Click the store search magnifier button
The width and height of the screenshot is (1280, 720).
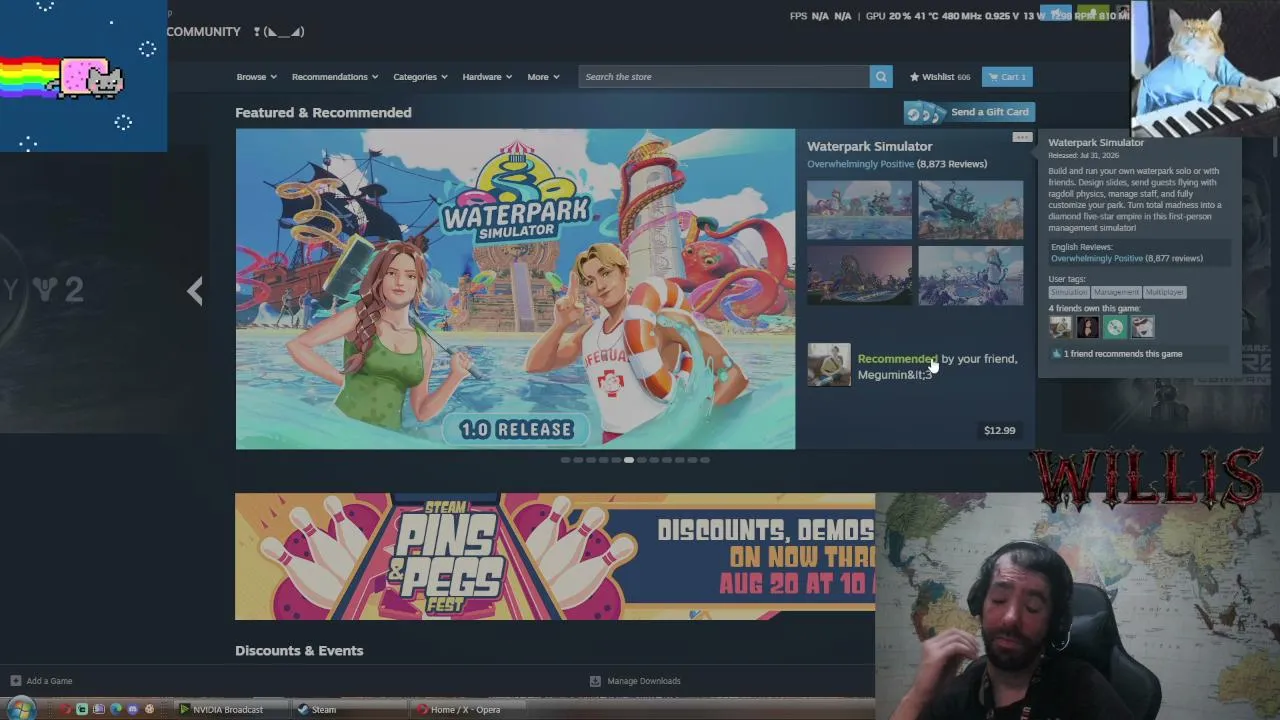[x=881, y=77]
